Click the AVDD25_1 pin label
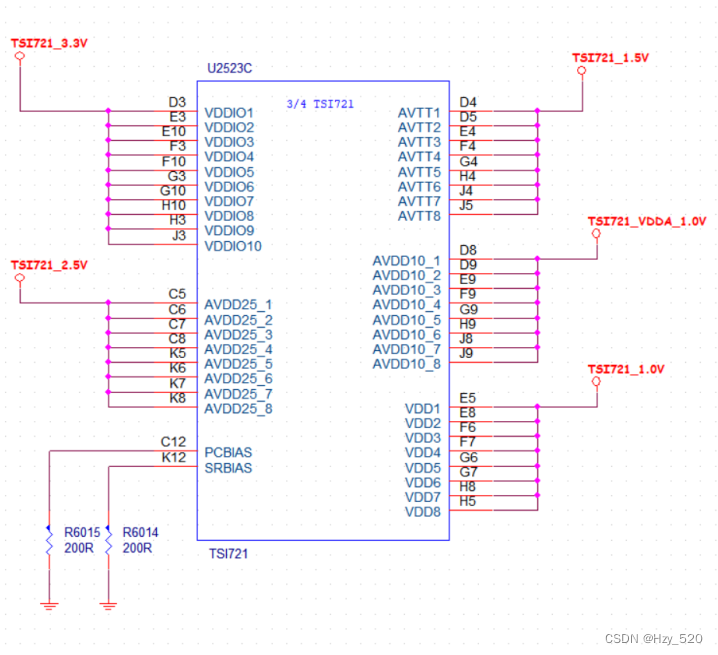Screen dimensions: 718x655 [238, 304]
